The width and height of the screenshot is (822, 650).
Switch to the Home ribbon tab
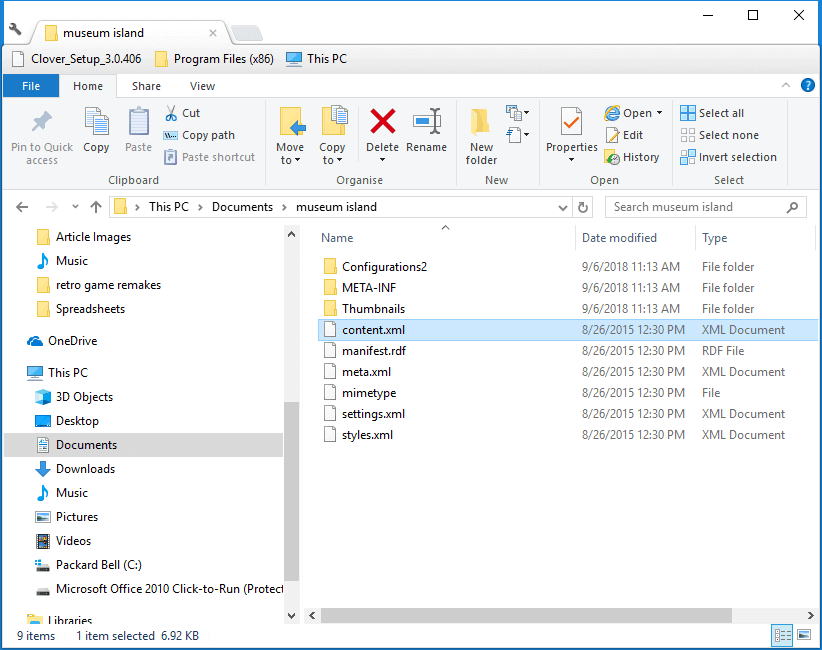[88, 86]
